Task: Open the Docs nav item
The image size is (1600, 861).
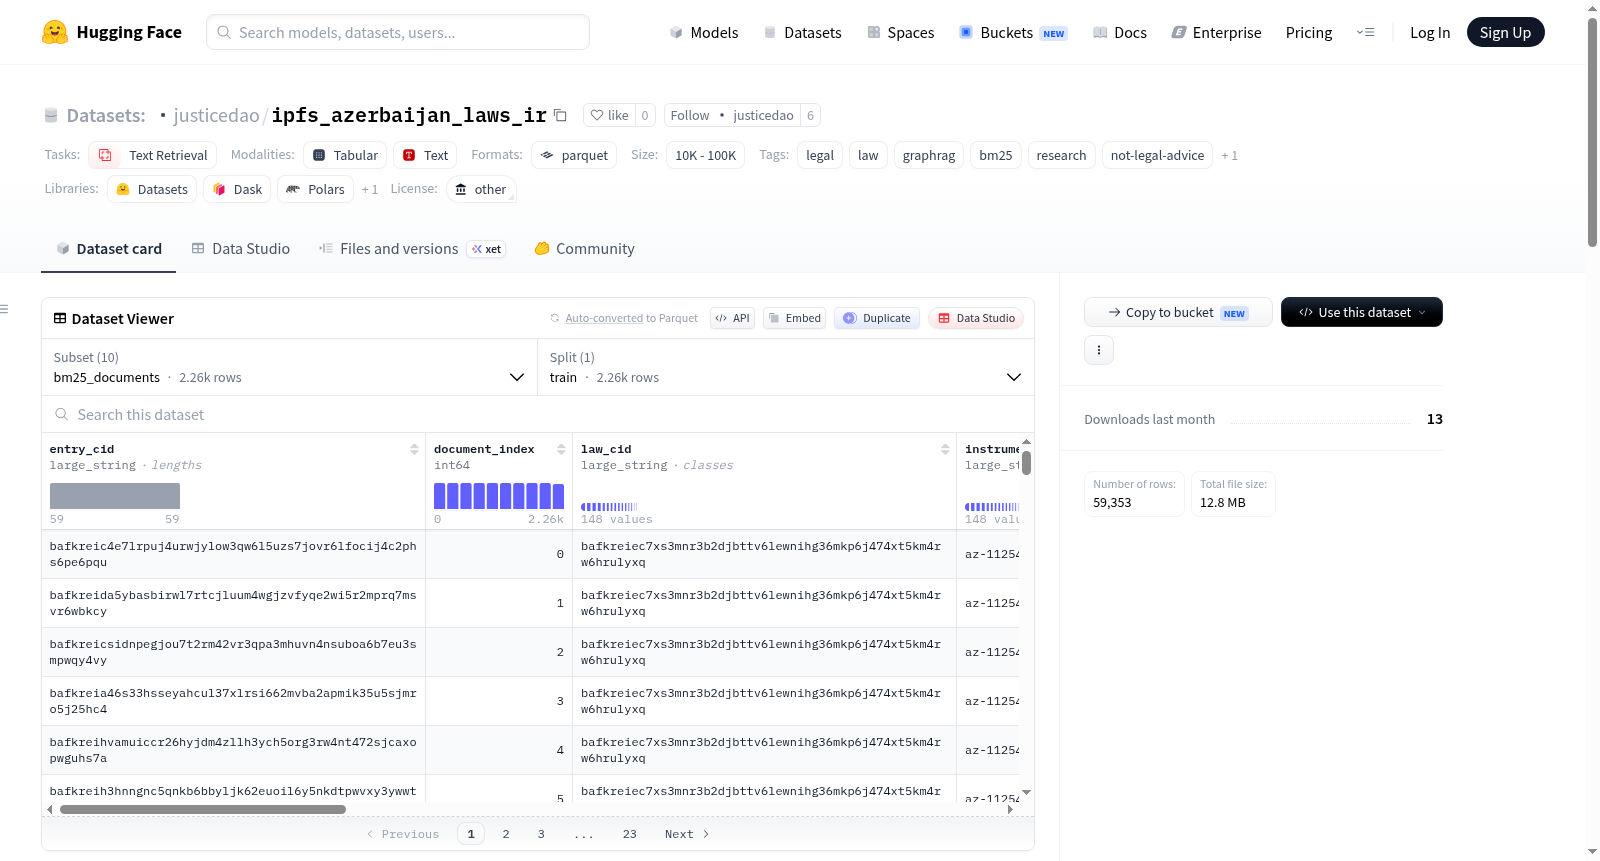Action: pyautogui.click(x=1120, y=32)
